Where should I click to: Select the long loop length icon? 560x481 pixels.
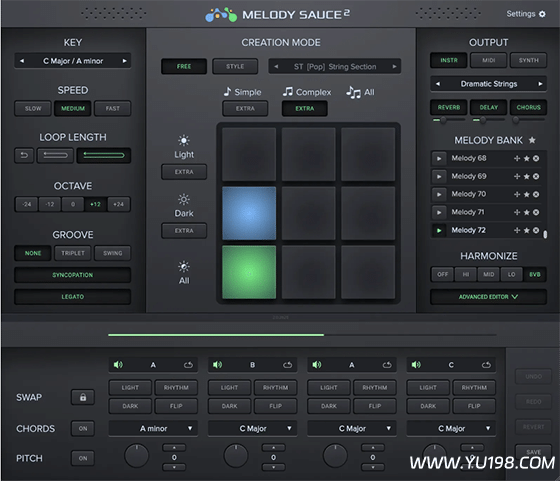tap(104, 155)
